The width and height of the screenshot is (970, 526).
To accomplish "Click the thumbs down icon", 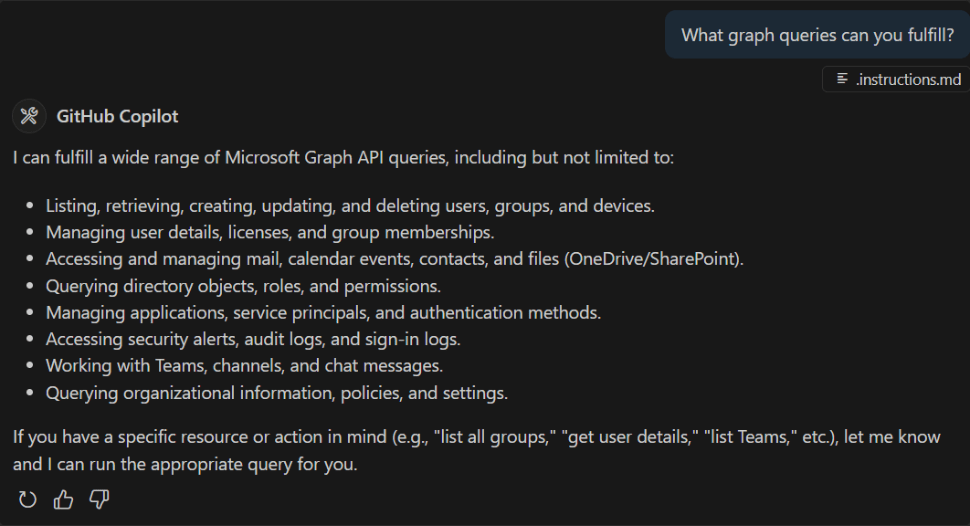I will point(98,499).
